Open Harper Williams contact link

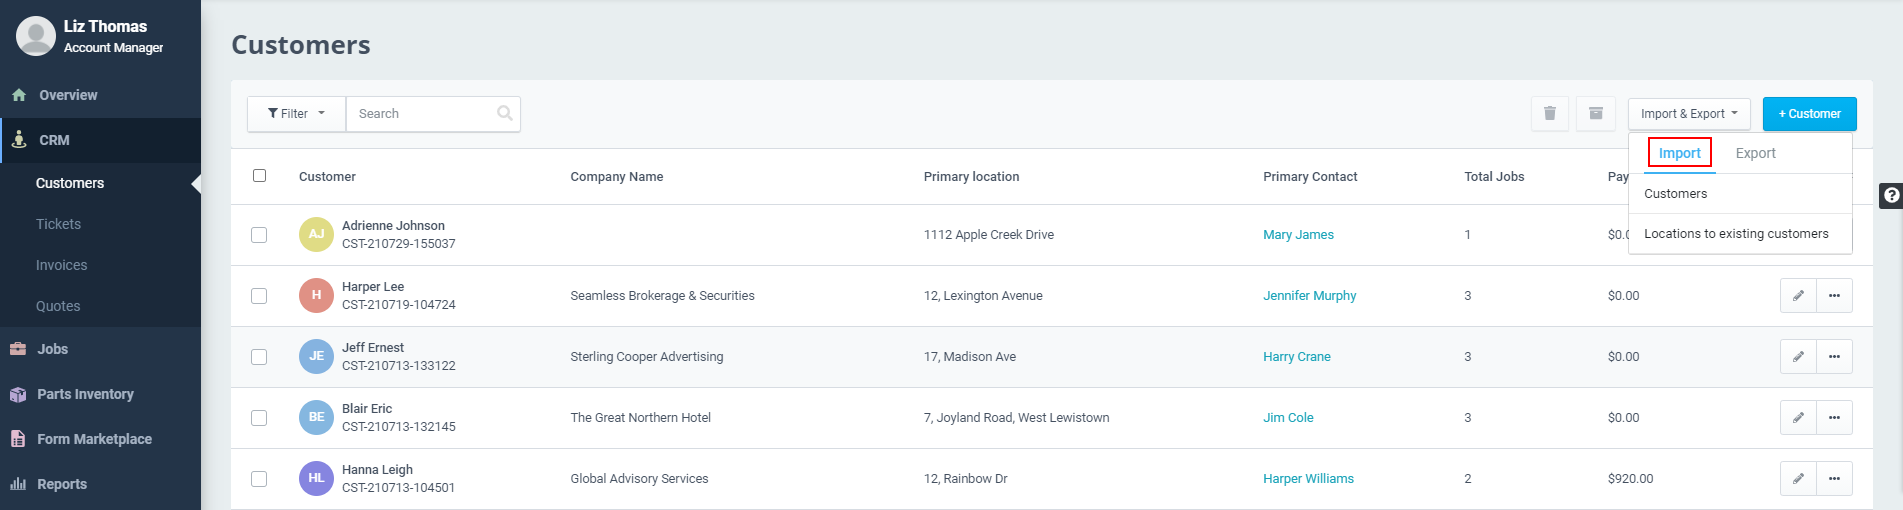(x=1308, y=479)
